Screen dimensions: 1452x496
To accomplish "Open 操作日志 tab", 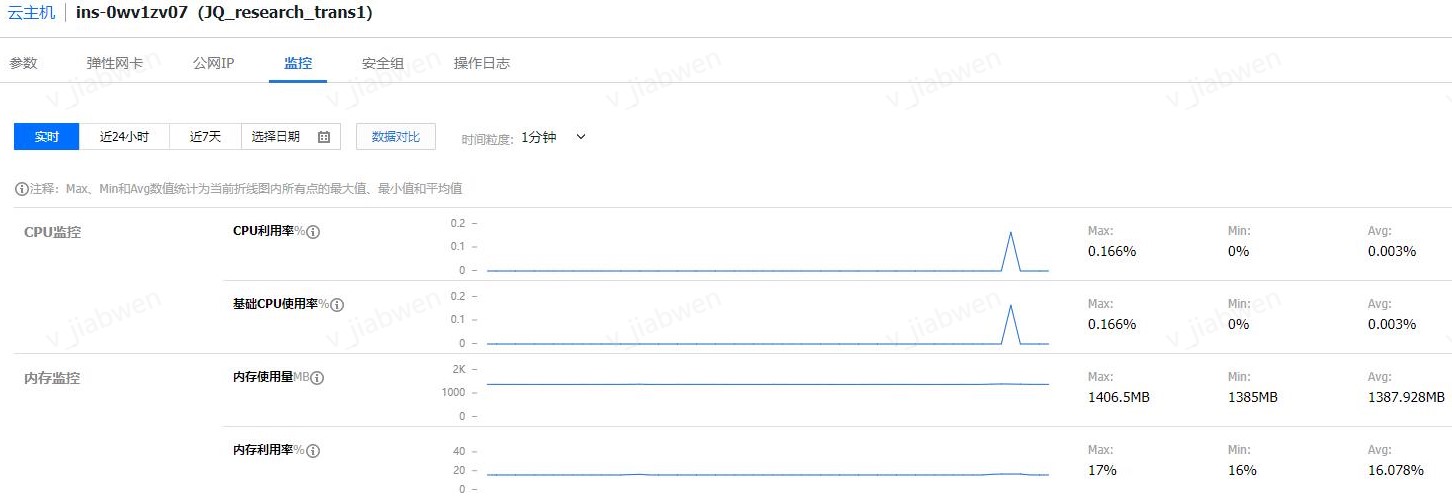I will point(482,63).
